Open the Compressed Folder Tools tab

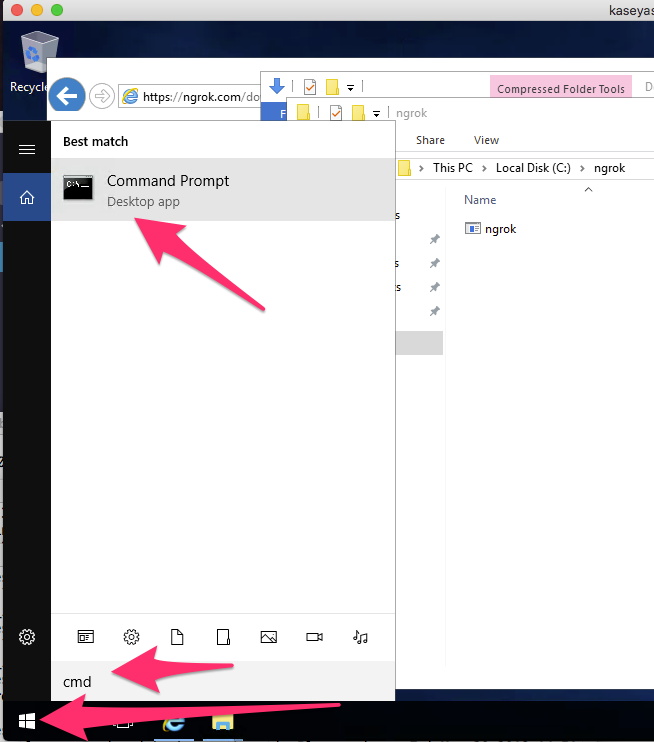561,88
